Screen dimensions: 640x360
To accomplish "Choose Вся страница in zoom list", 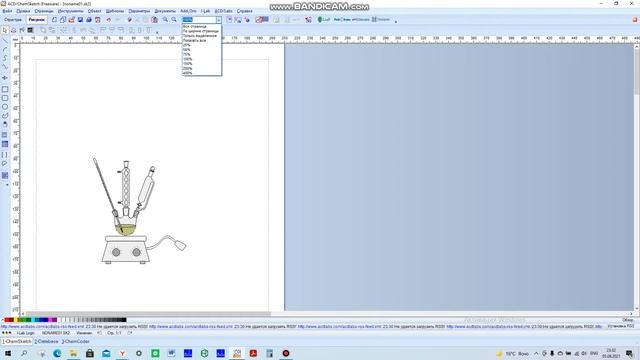I will tap(202, 27).
